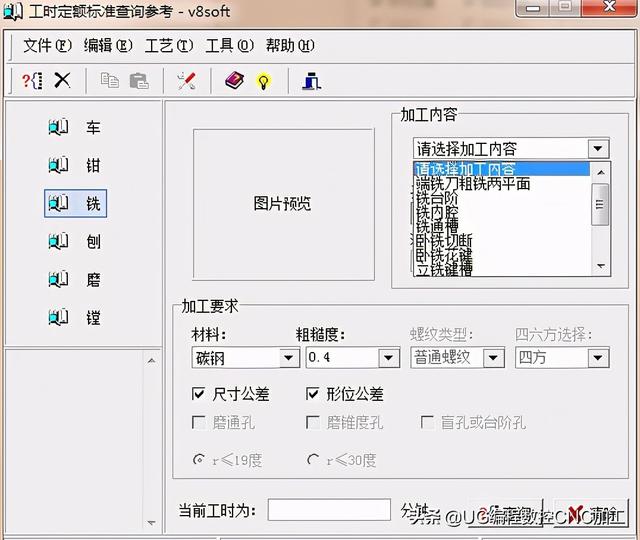The width and height of the screenshot is (640, 540).
Task: Click the 清除 clear button
Action: tap(591, 512)
